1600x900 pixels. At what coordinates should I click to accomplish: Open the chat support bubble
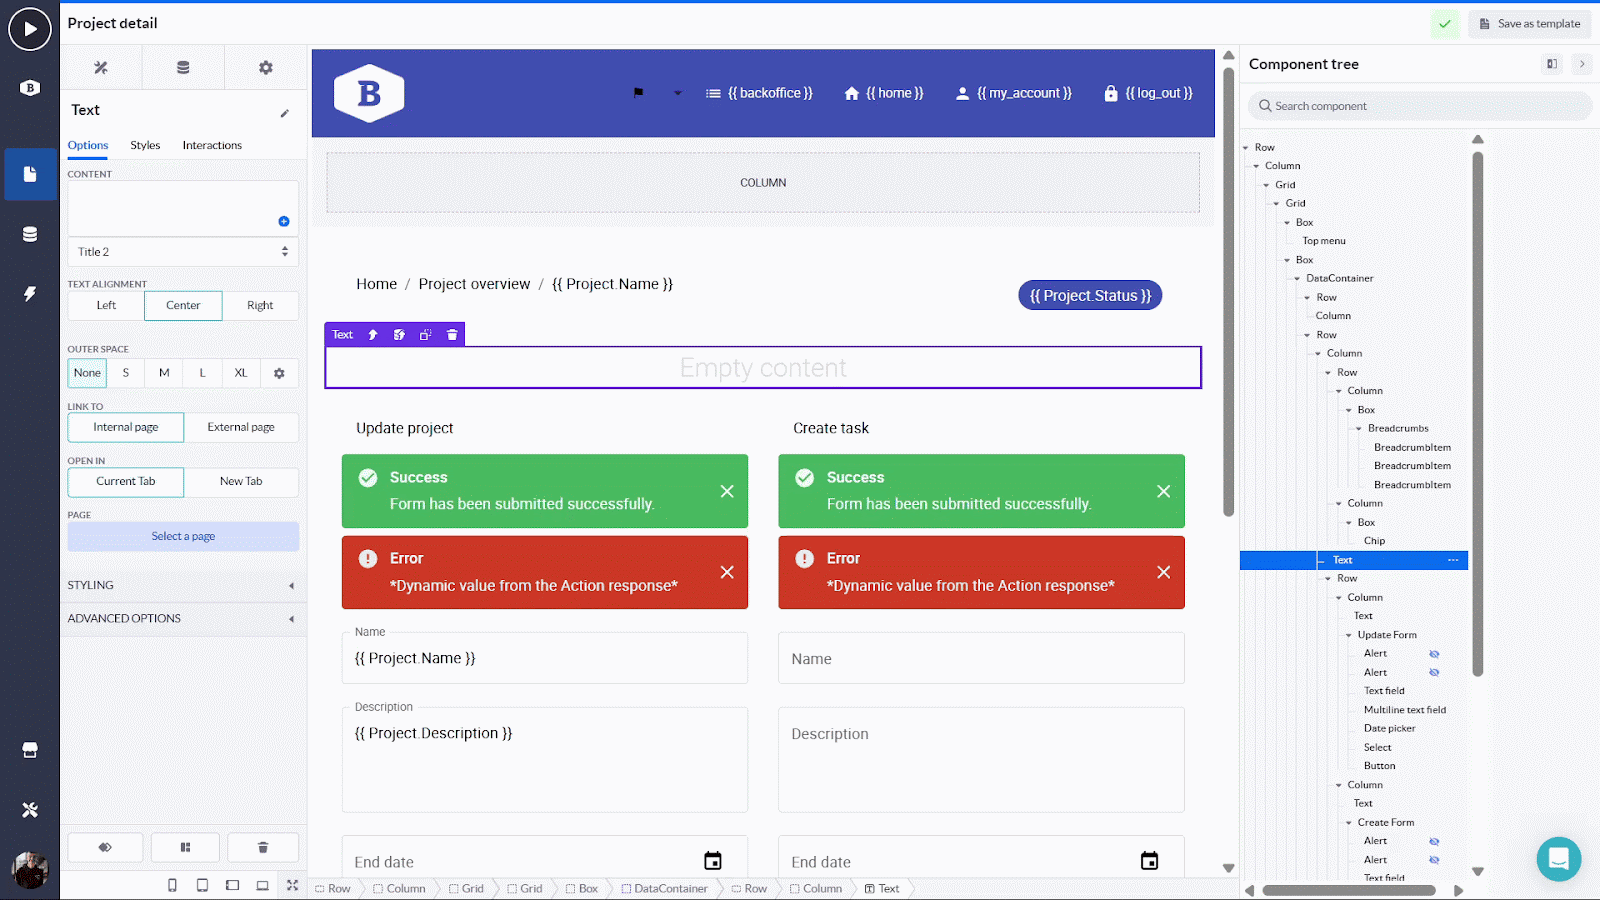click(1558, 858)
